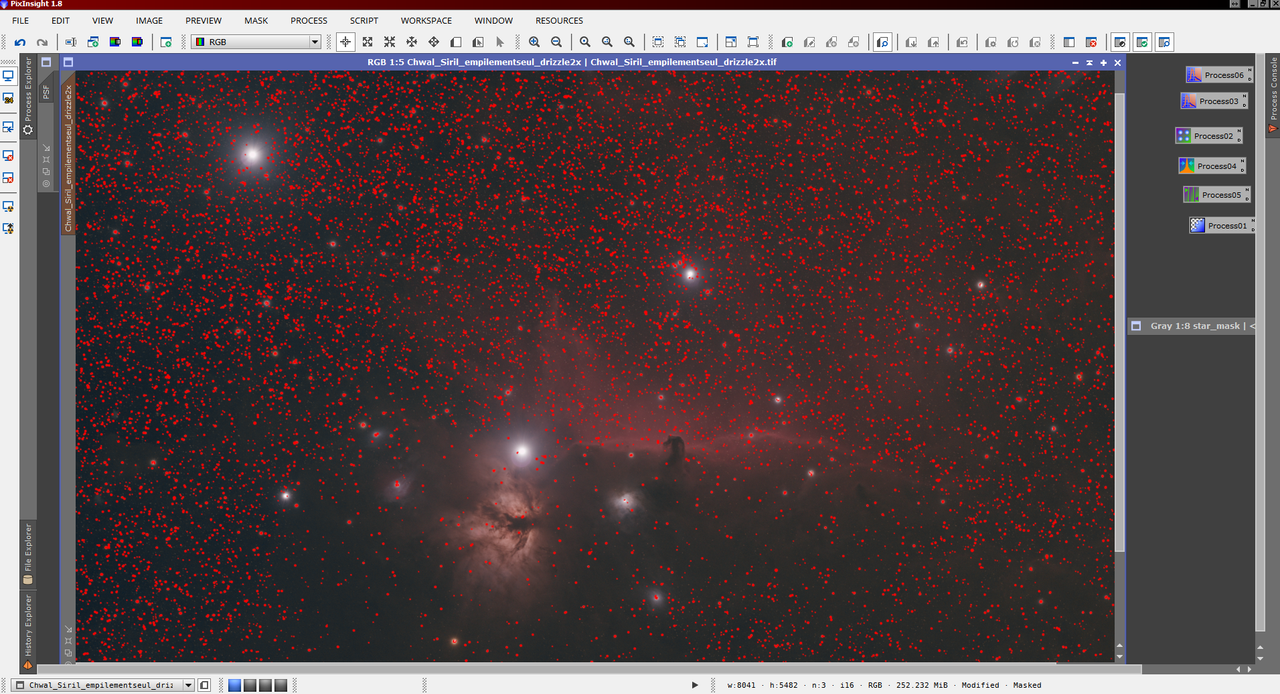Open the Chwal_Siril view selector dropdown
The width and height of the screenshot is (1280, 694).
pyautogui.click(x=103, y=685)
